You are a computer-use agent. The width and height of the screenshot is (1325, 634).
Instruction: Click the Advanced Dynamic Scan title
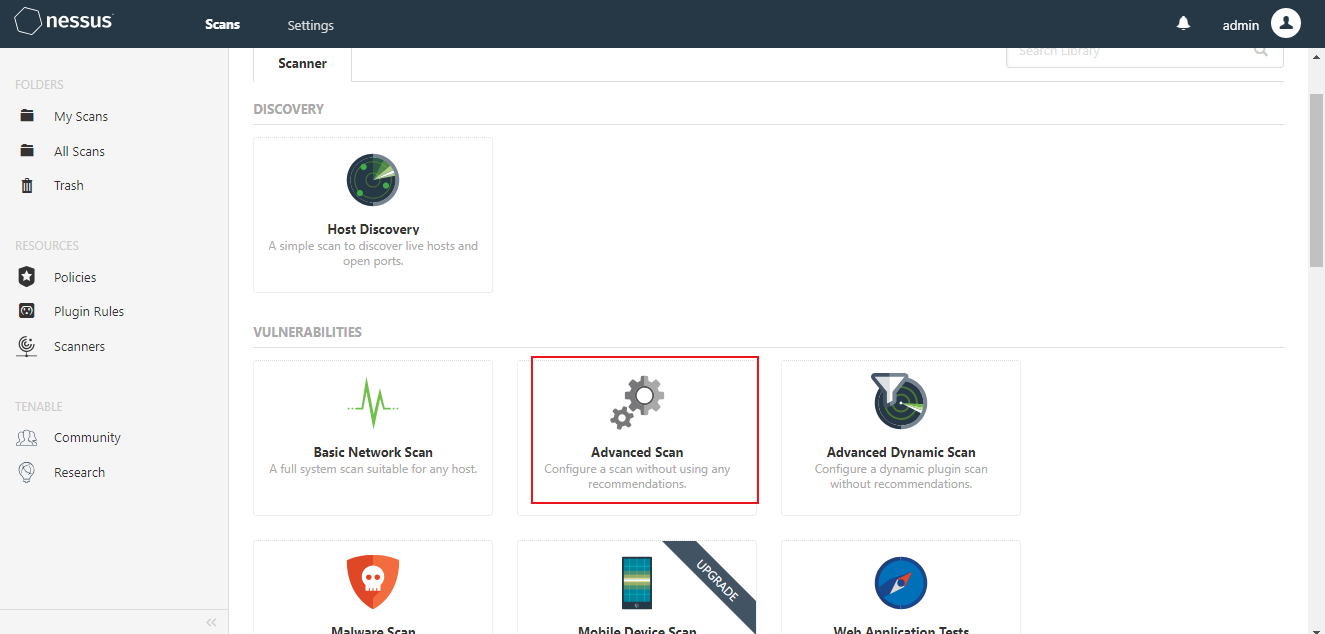pos(901,452)
